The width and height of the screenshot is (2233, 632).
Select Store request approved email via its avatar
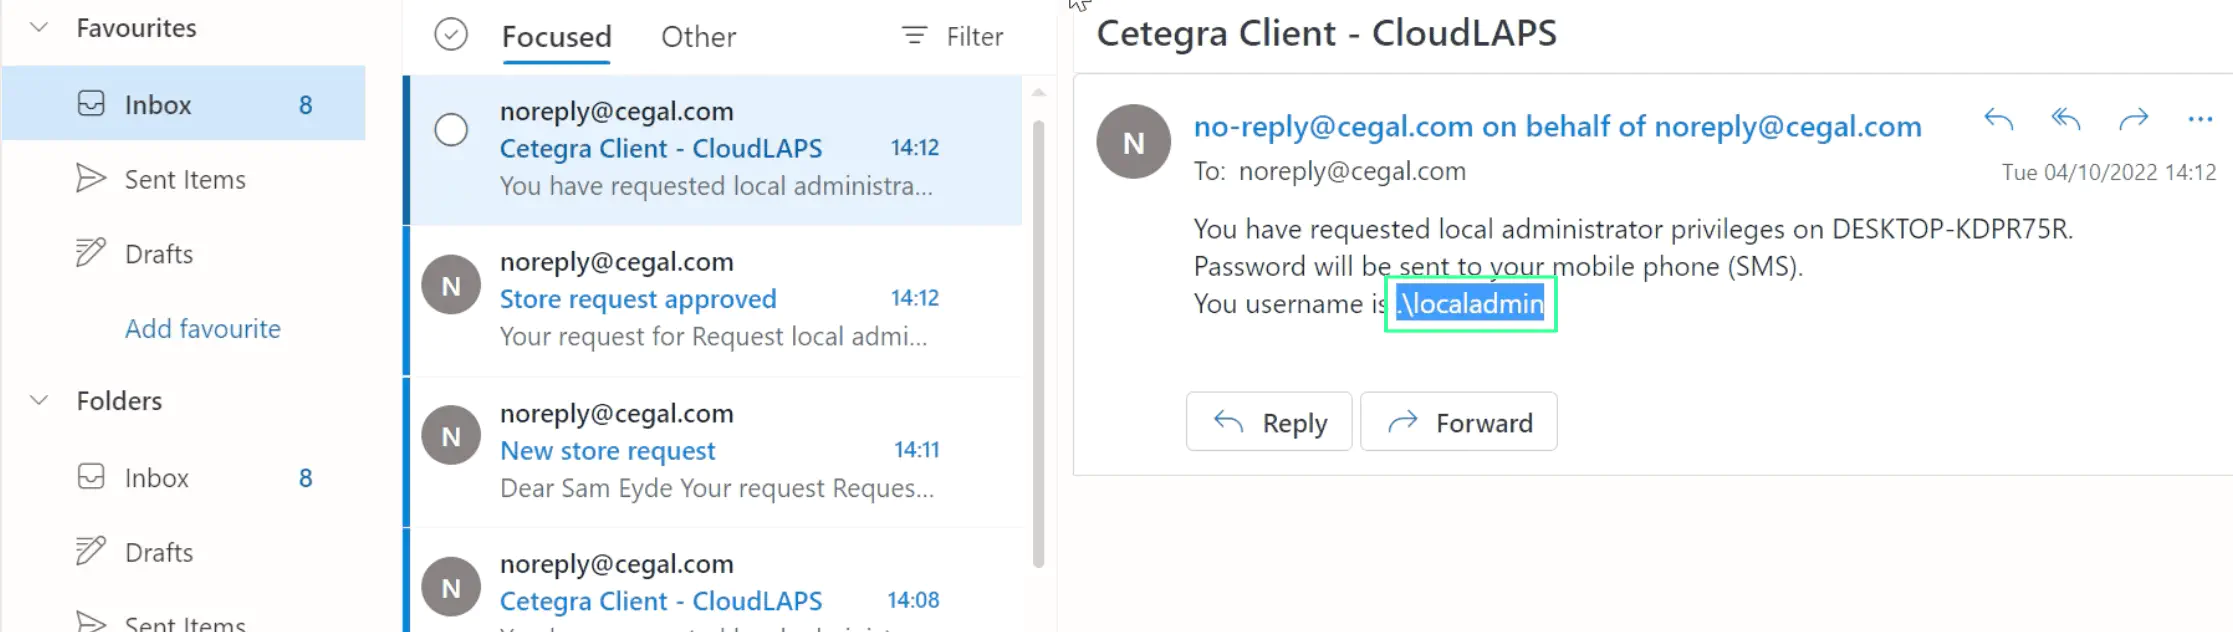click(451, 286)
